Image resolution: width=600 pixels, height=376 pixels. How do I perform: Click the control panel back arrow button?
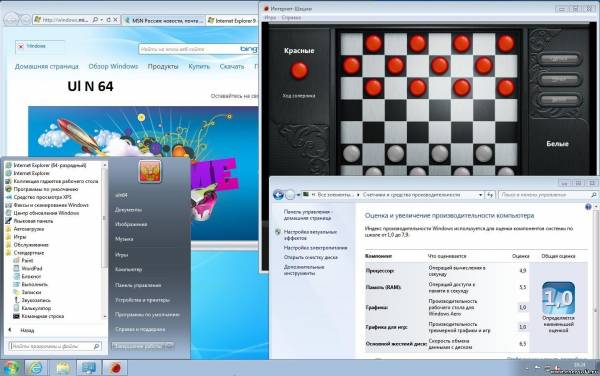point(278,195)
